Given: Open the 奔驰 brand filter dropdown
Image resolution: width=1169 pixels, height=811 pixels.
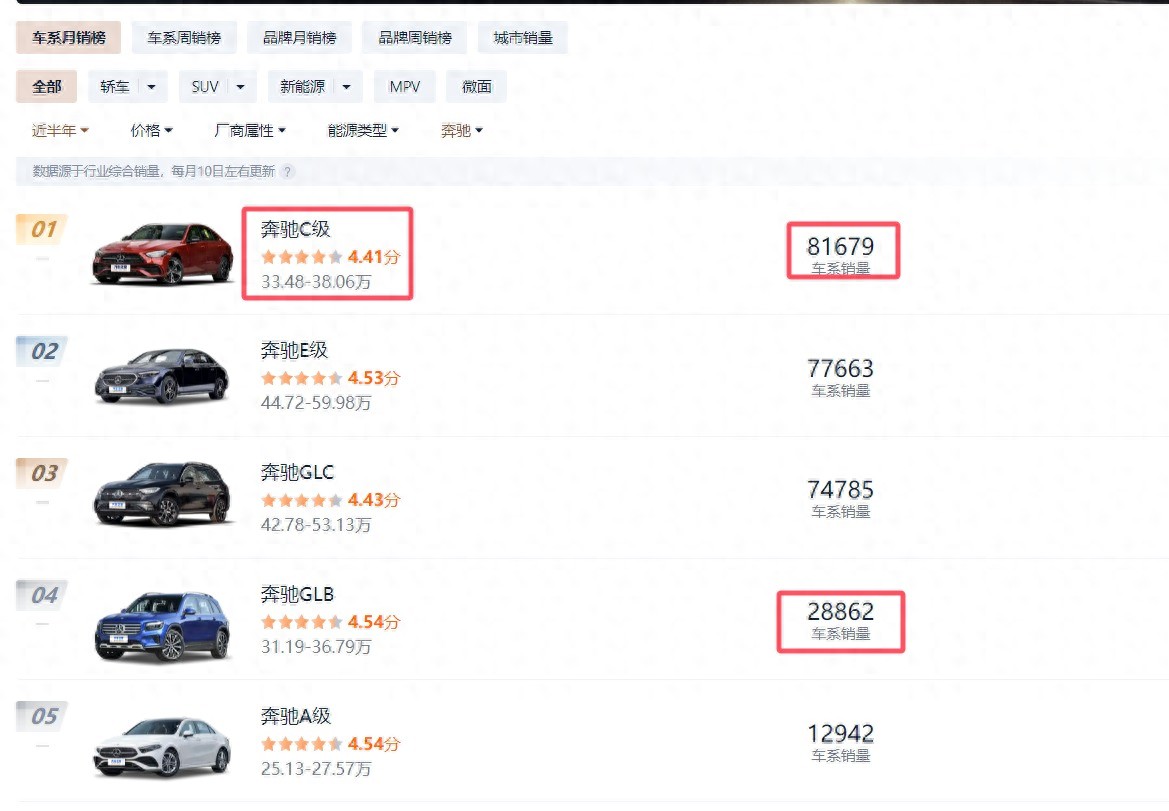Looking at the screenshot, I should (x=462, y=131).
